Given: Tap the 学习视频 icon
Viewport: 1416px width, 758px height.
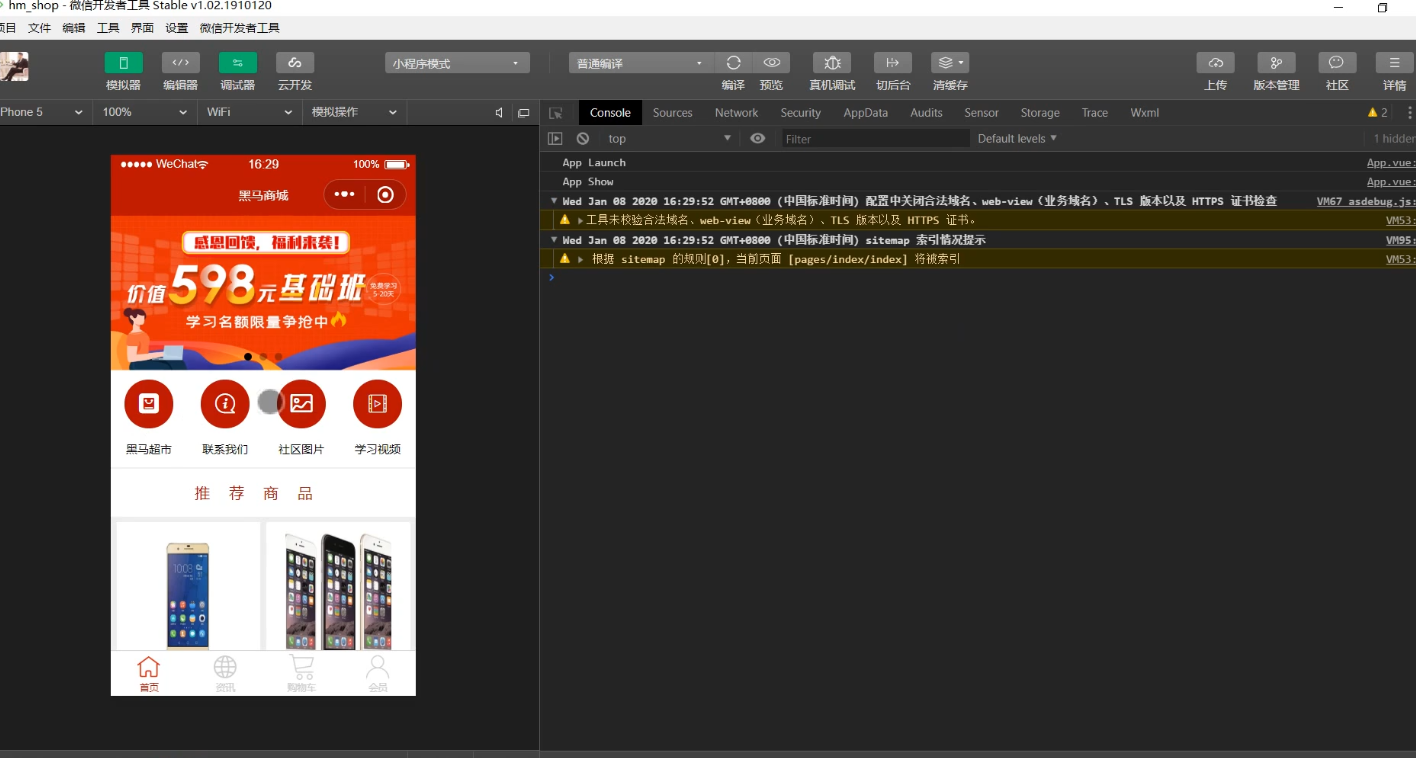Looking at the screenshot, I should pyautogui.click(x=377, y=404).
